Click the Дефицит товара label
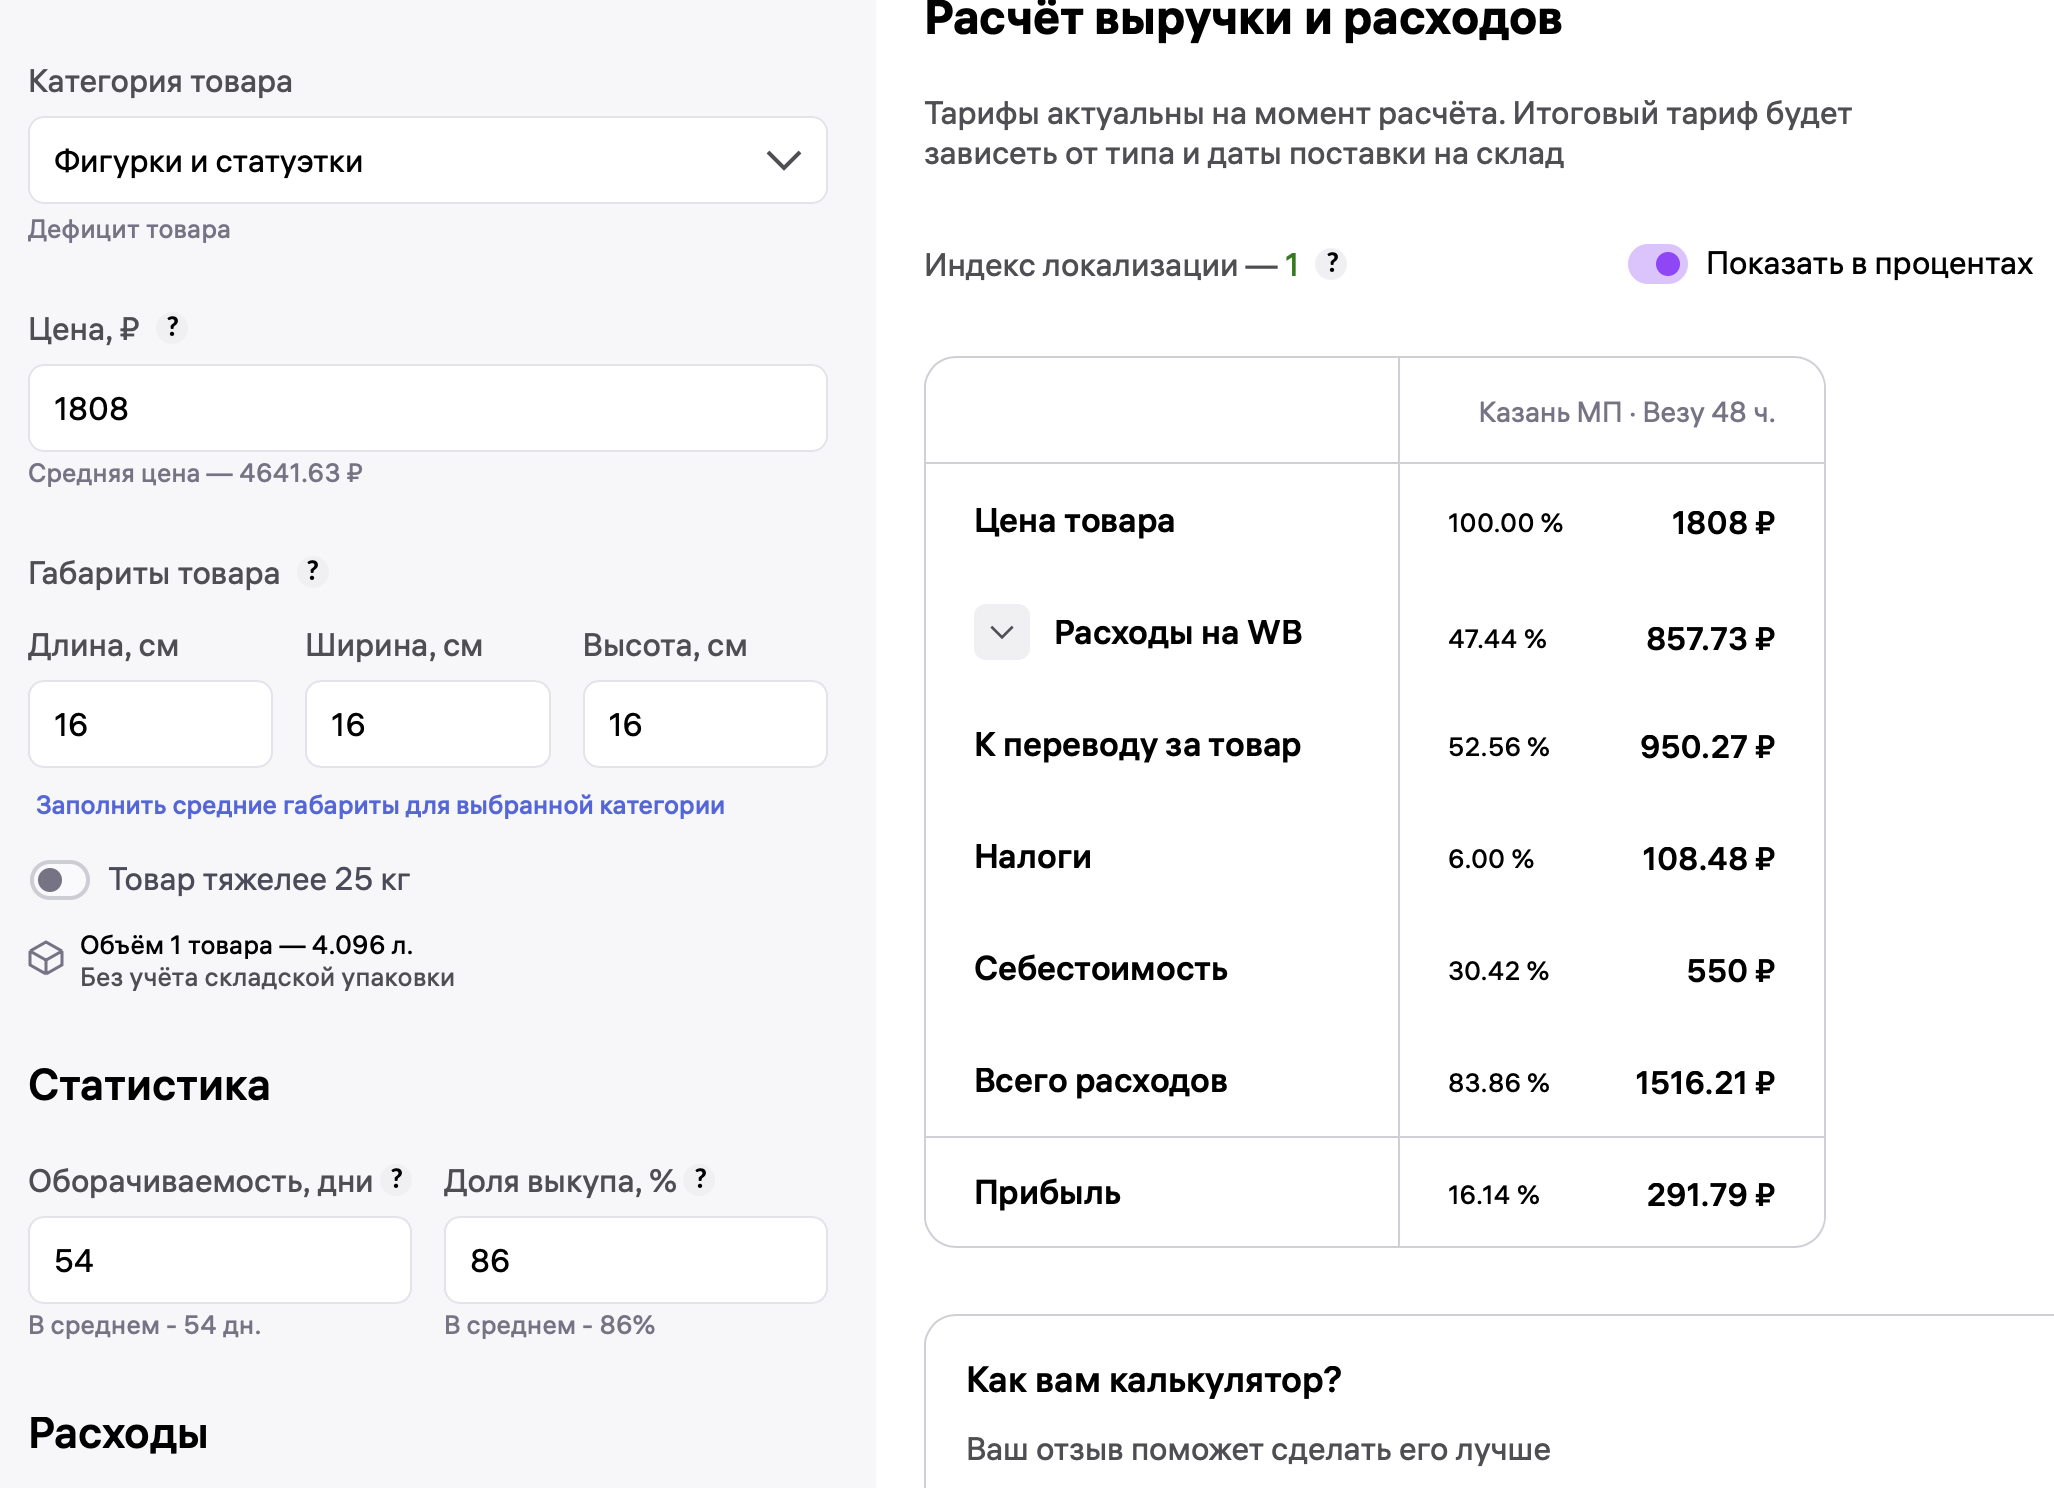 129,229
